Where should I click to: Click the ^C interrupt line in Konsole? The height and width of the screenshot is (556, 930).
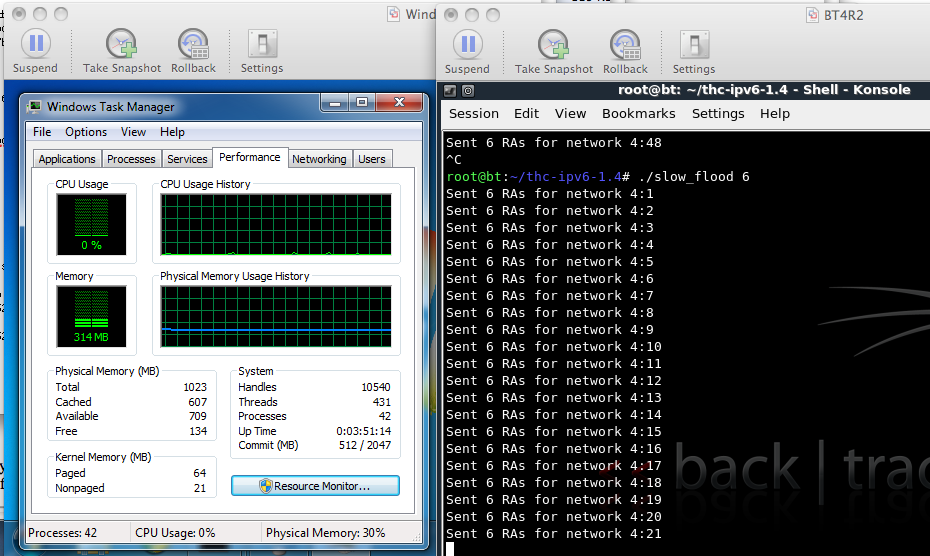click(x=454, y=160)
